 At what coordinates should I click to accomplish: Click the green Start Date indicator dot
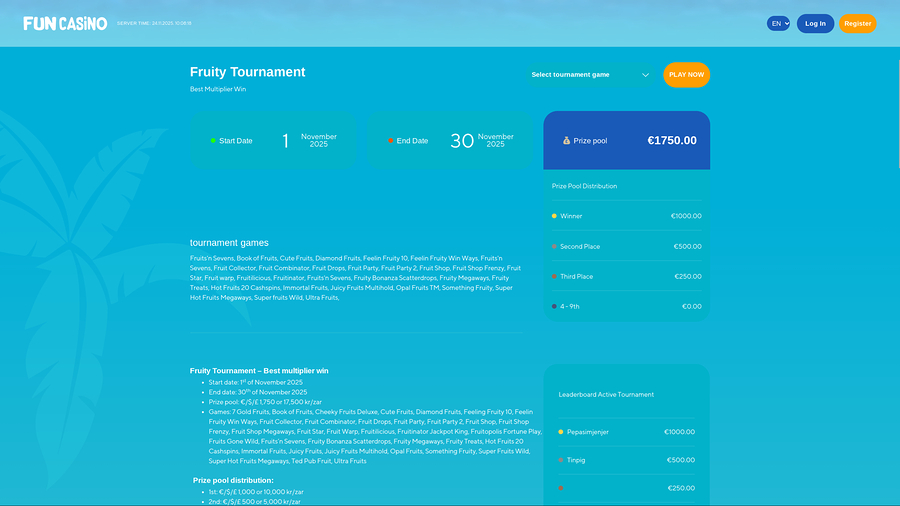[213, 141]
